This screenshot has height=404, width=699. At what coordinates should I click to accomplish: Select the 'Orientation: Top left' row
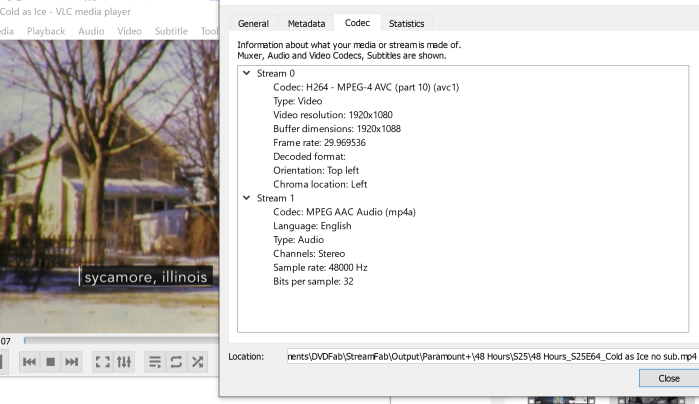[316, 170]
